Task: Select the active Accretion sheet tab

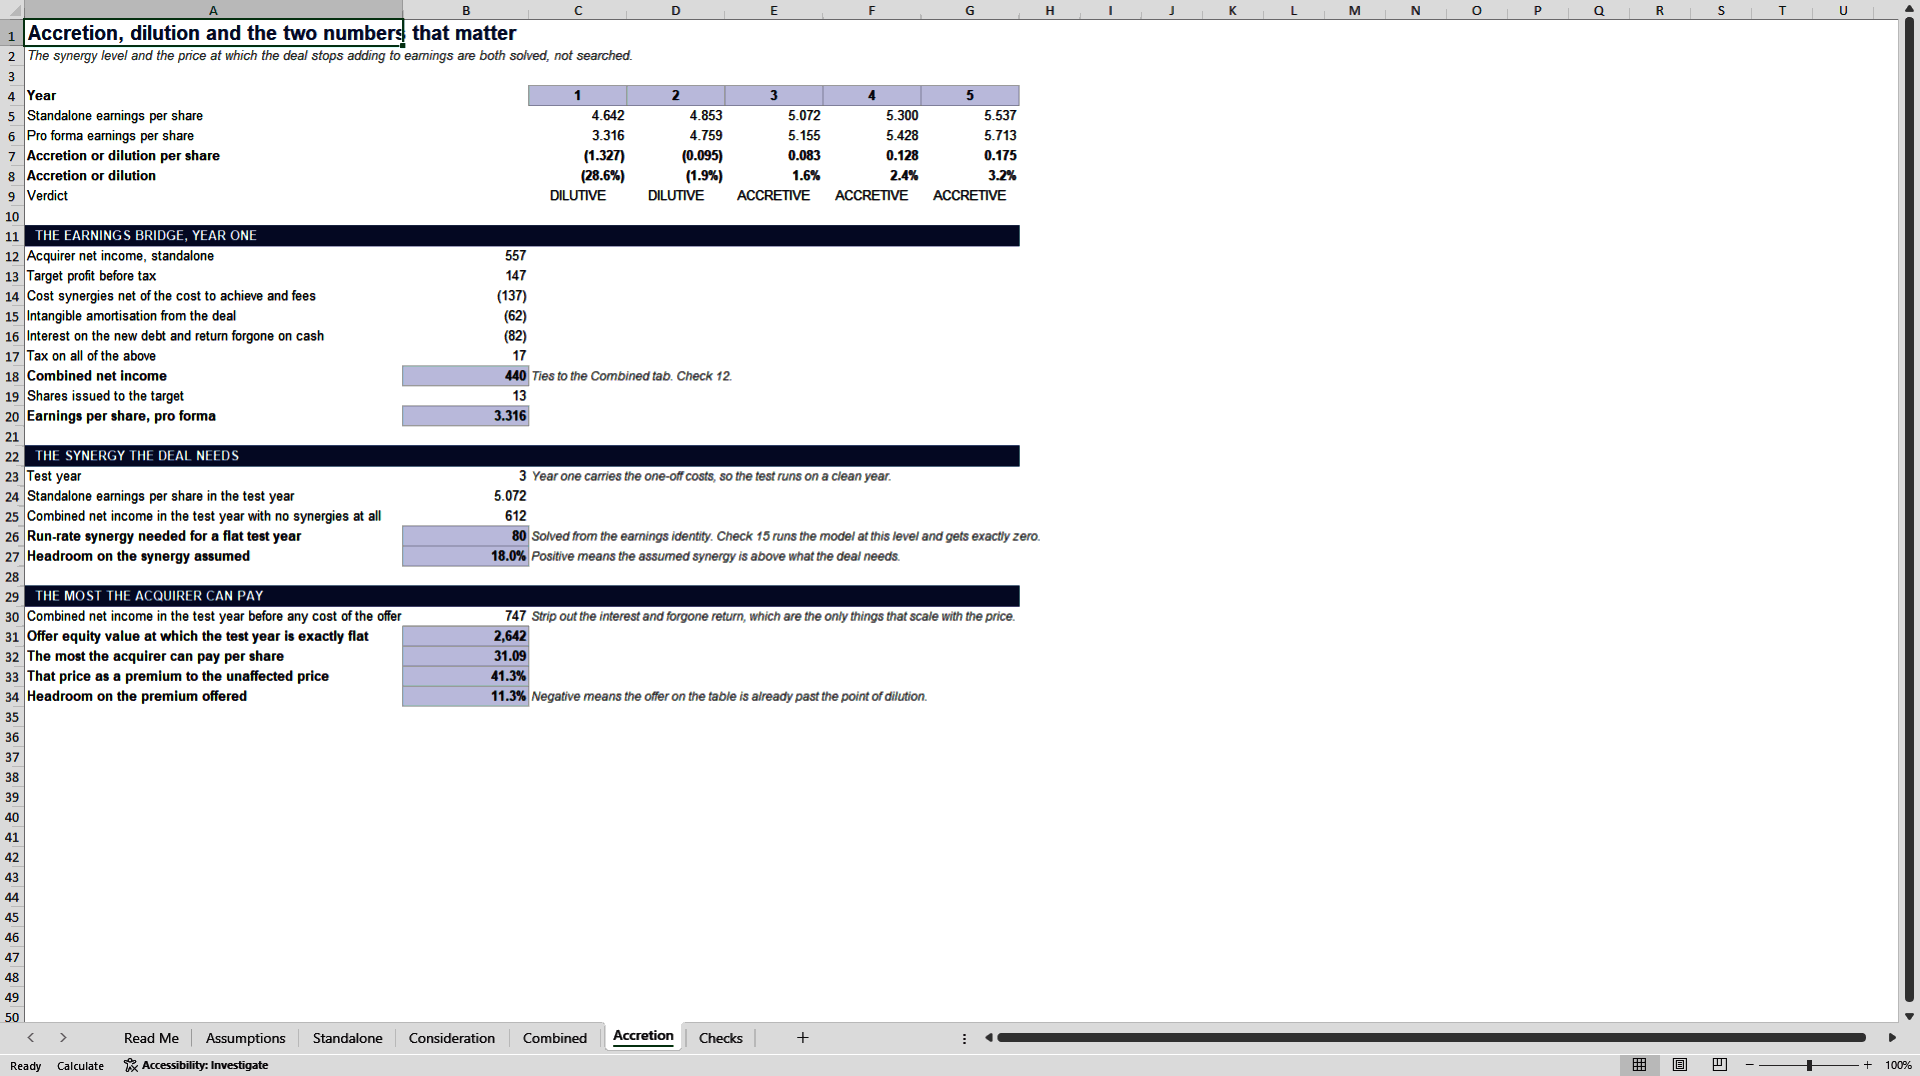Action: pyautogui.click(x=643, y=1036)
